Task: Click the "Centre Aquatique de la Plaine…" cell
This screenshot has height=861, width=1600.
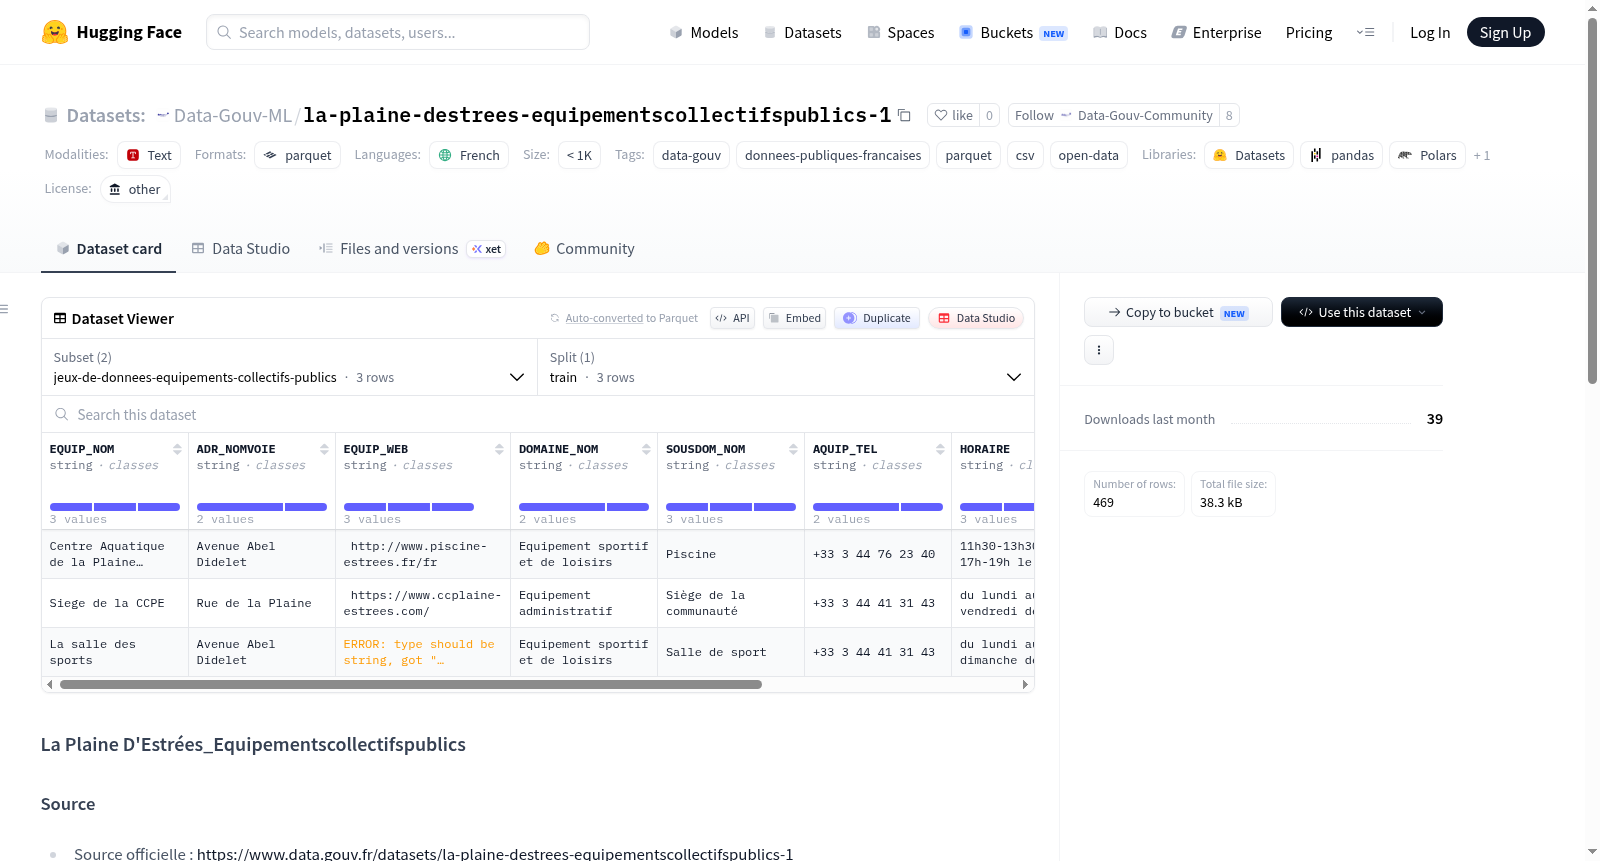Action: point(115,554)
